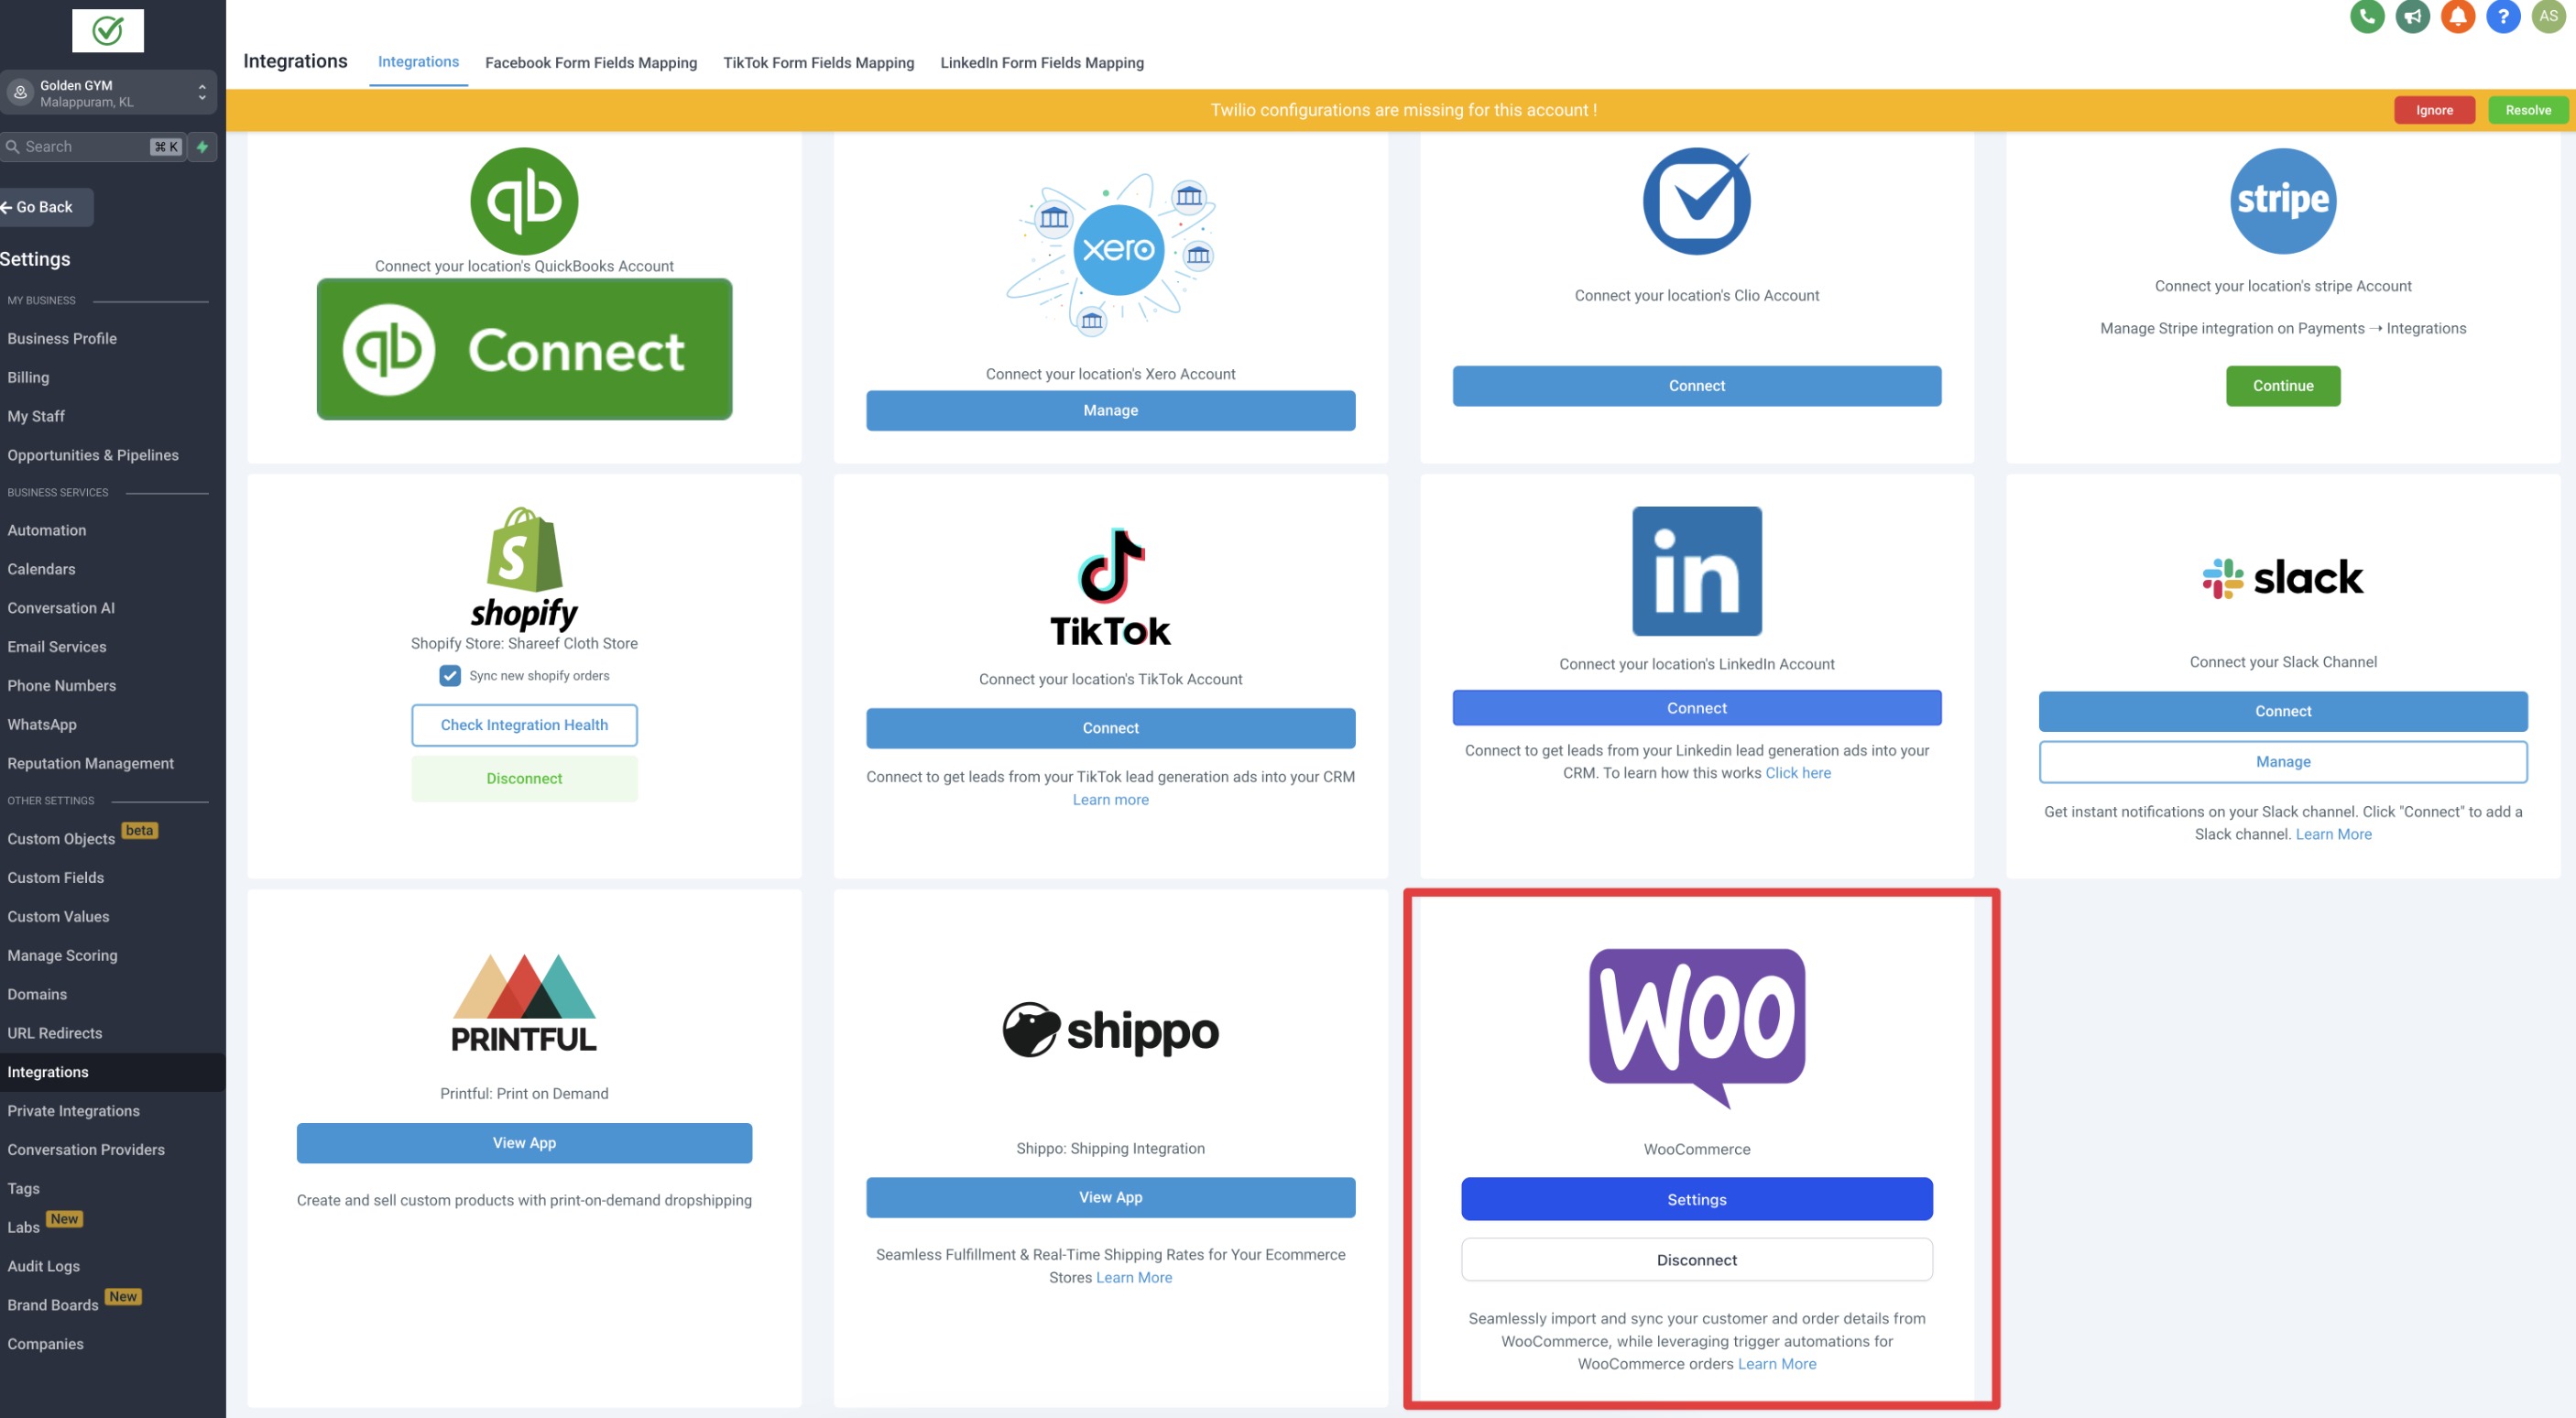Click Check Integration Health for Shopify
This screenshot has height=1418, width=2576.
(x=524, y=725)
